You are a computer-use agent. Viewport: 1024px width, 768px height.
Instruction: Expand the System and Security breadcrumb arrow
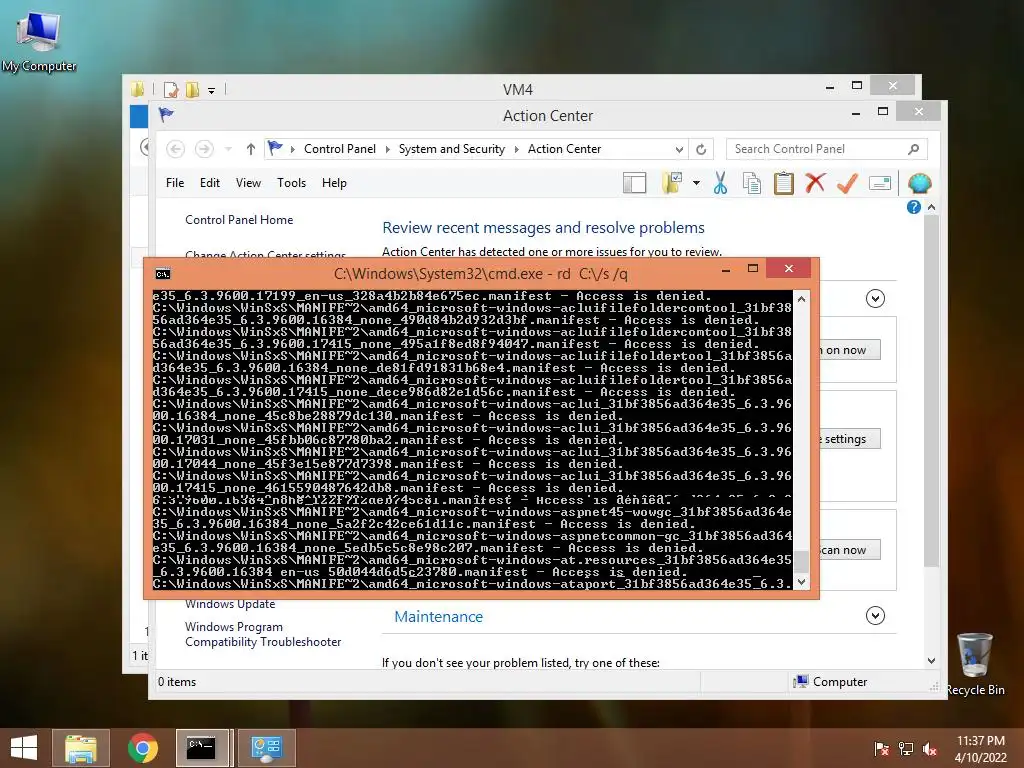click(x=517, y=150)
